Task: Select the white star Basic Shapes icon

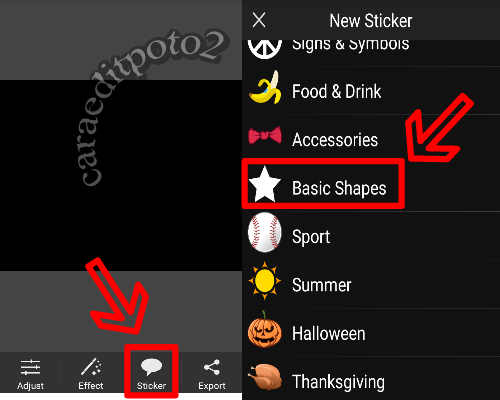Action: pos(265,184)
